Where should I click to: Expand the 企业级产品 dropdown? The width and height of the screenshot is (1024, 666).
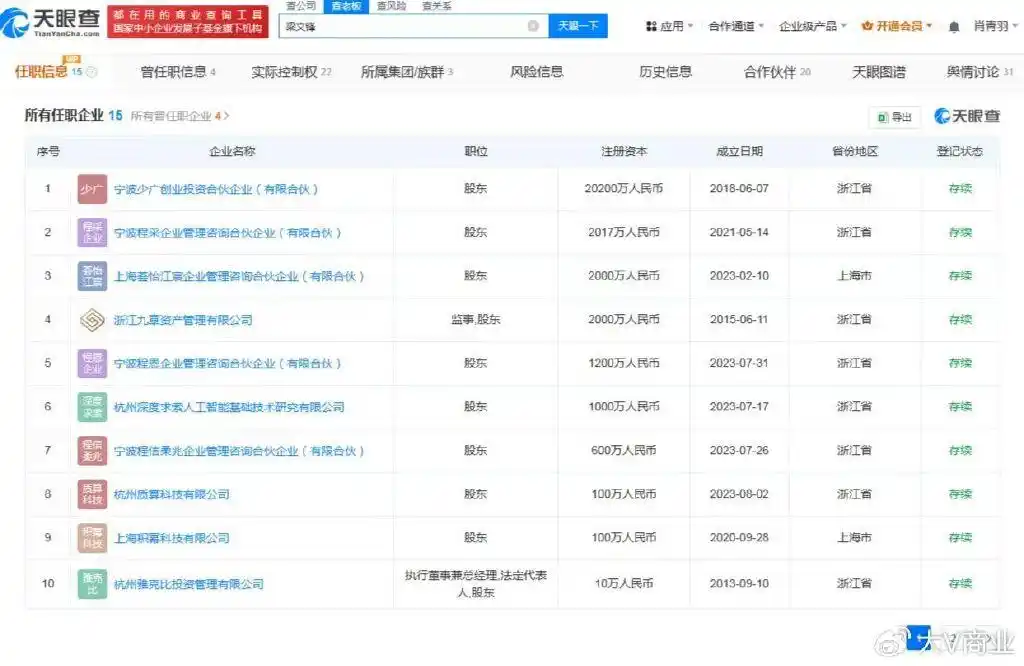click(812, 26)
